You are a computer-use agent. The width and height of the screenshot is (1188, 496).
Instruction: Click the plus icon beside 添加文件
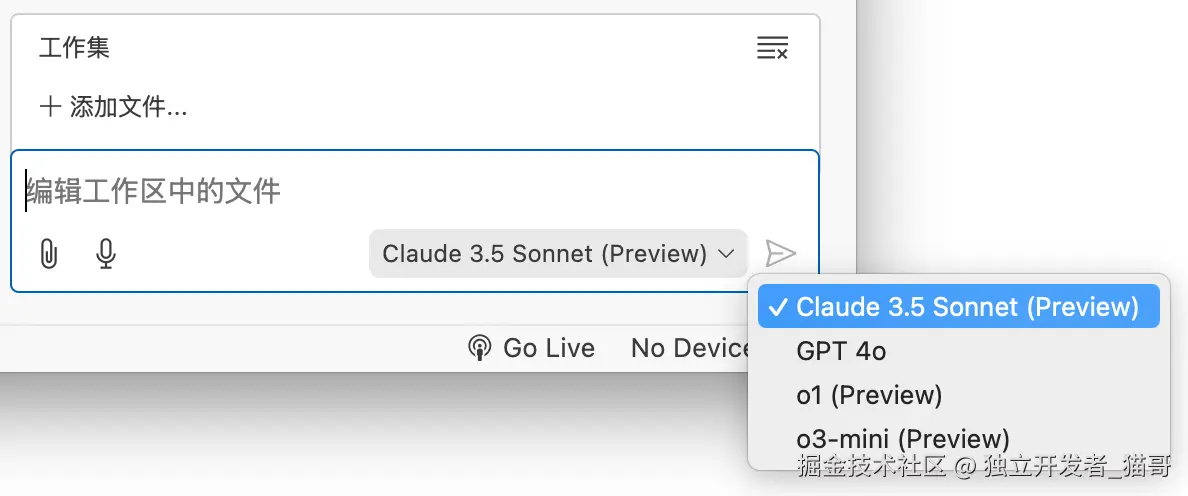point(50,106)
